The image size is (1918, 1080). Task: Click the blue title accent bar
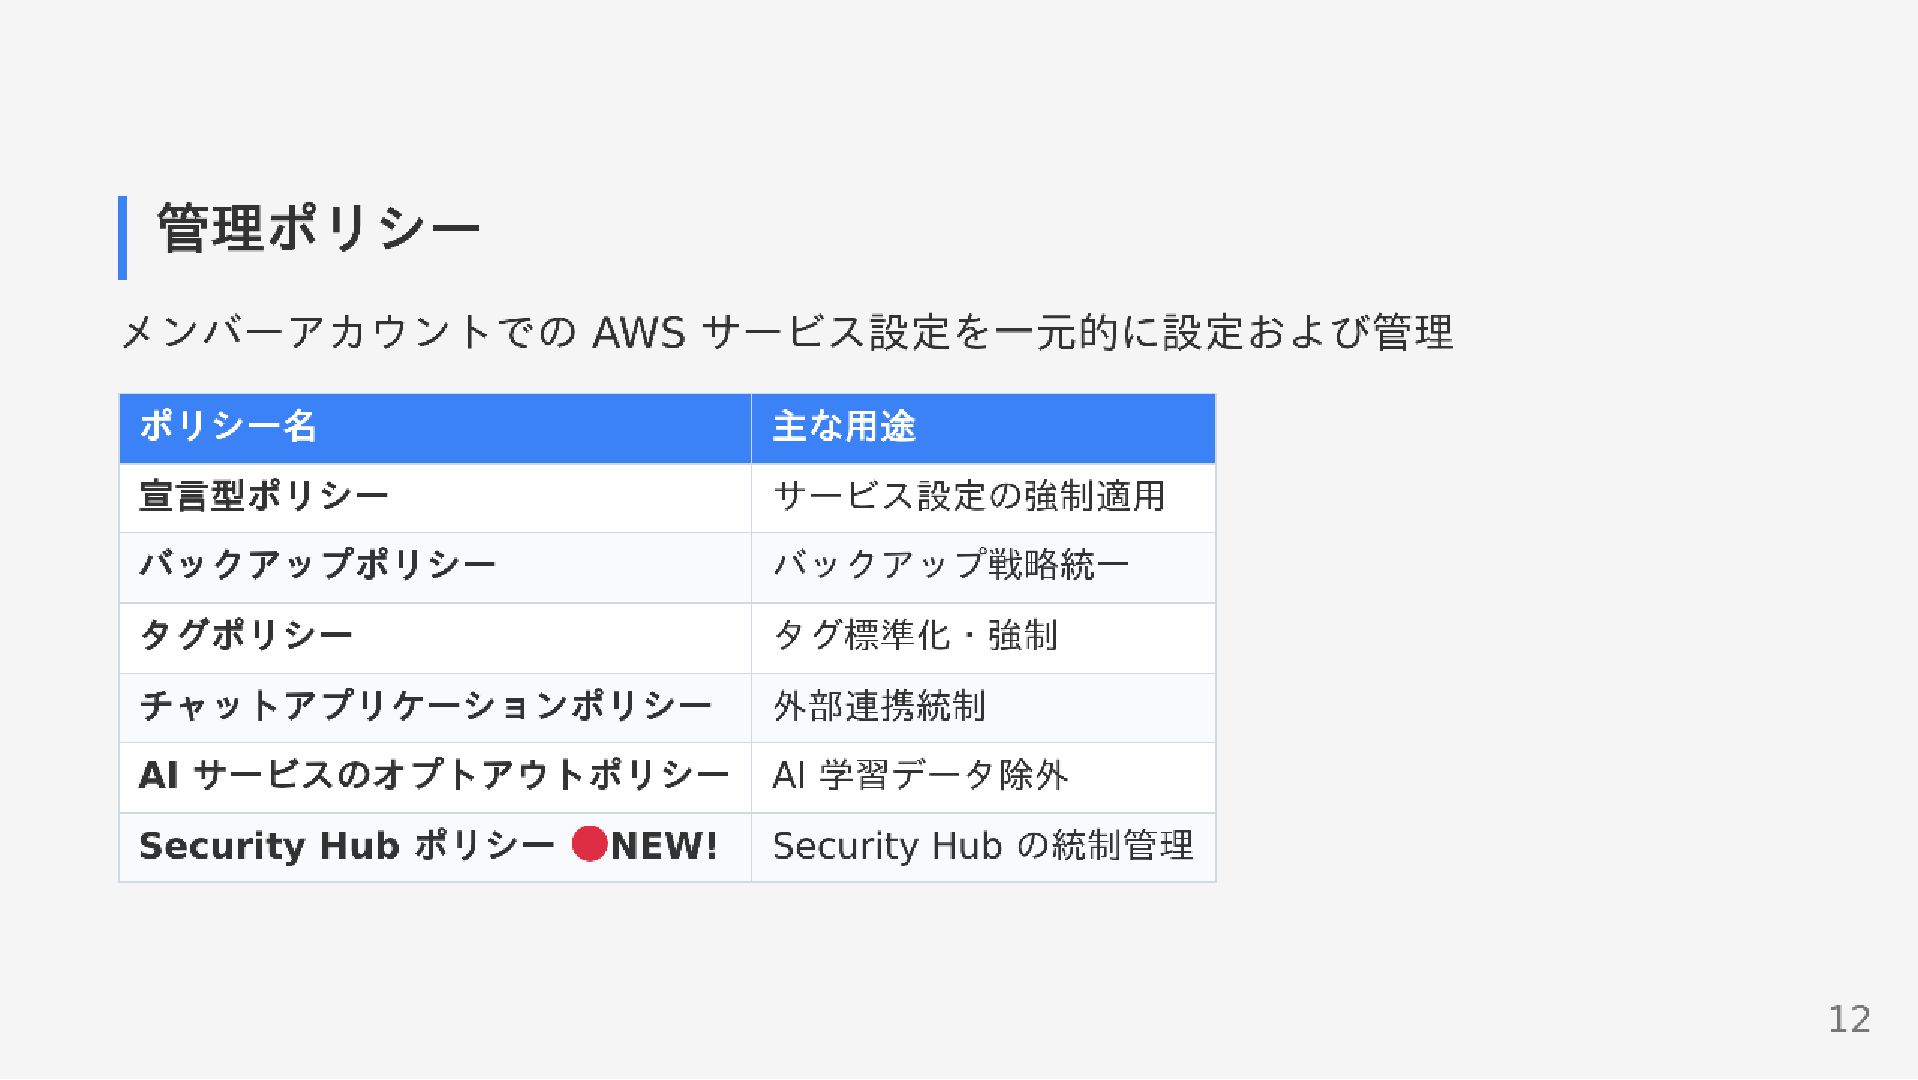[122, 238]
